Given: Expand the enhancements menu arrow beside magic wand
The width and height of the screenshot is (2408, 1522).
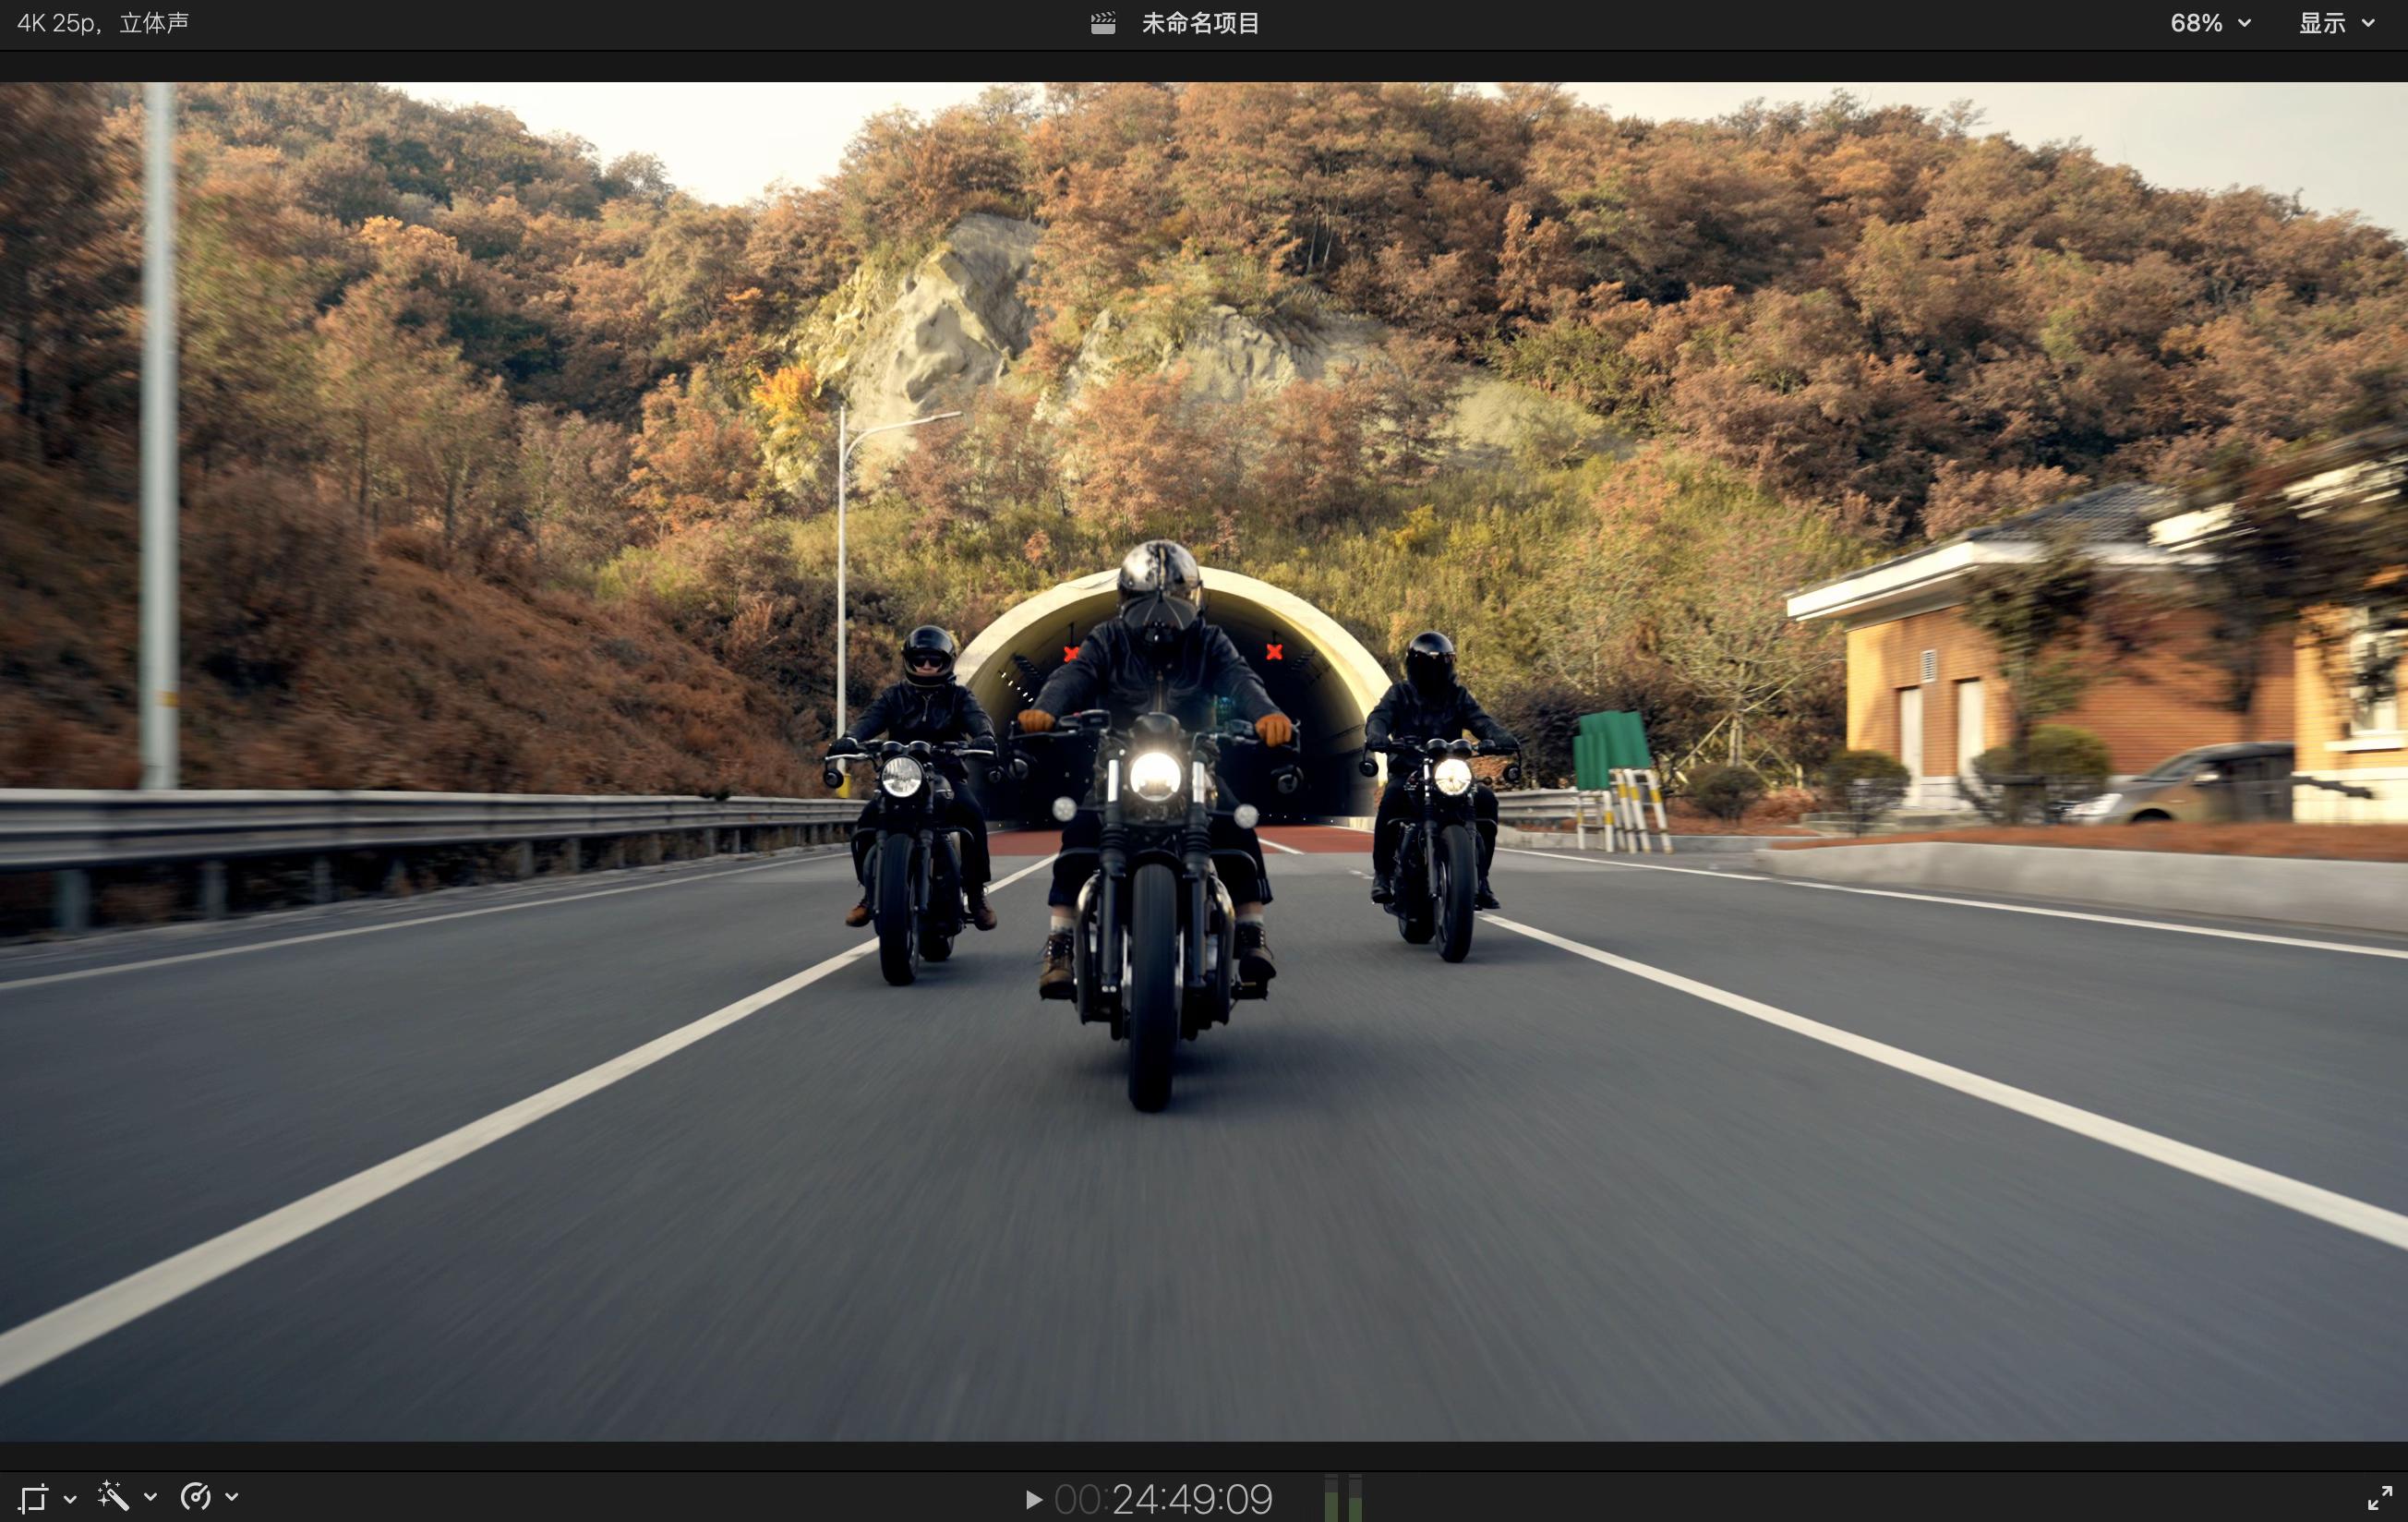Looking at the screenshot, I should click(x=151, y=1497).
